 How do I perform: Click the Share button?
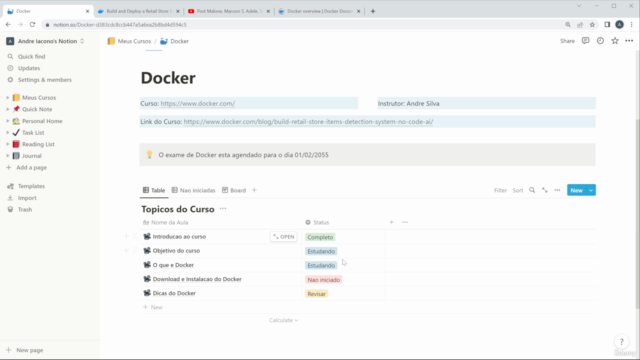[x=567, y=41]
